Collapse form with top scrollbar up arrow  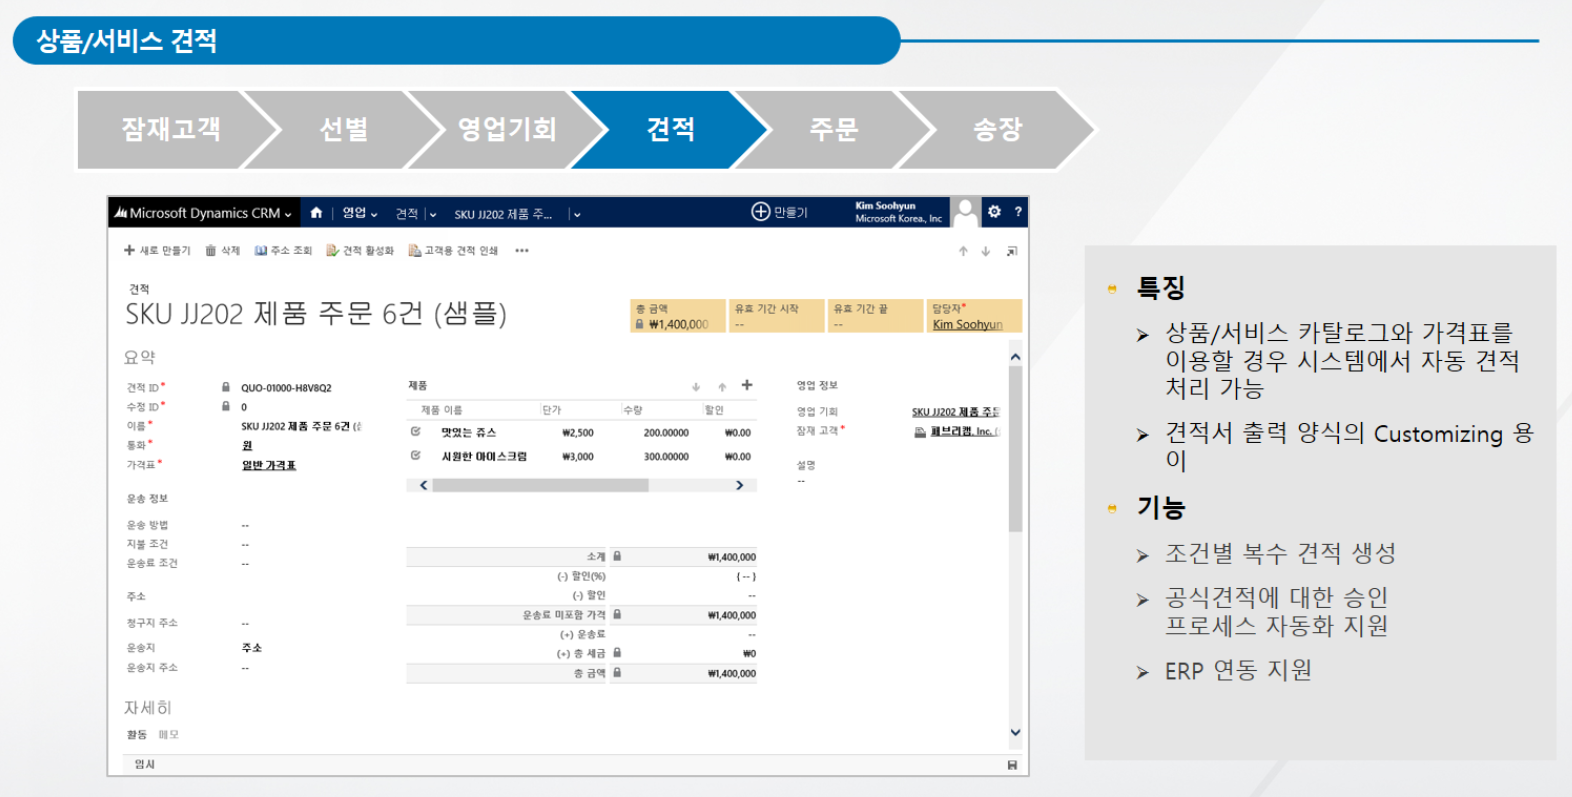point(1015,357)
